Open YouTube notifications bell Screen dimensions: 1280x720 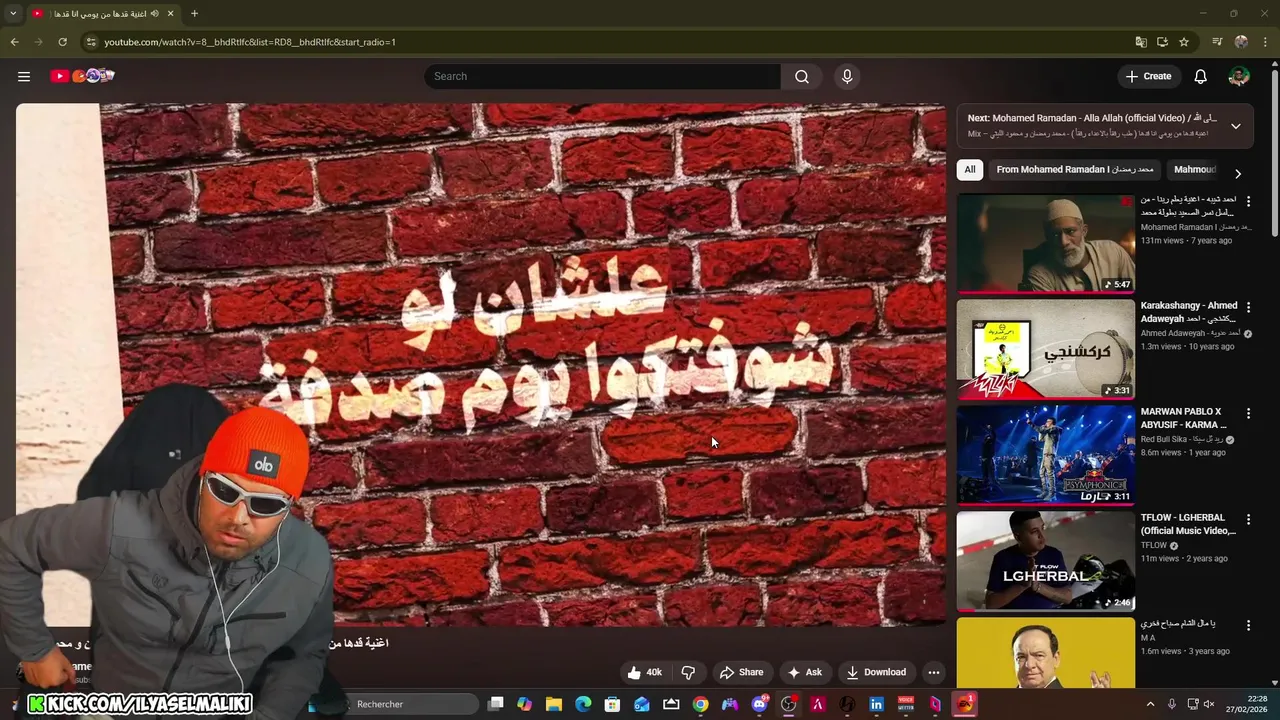(x=1201, y=76)
